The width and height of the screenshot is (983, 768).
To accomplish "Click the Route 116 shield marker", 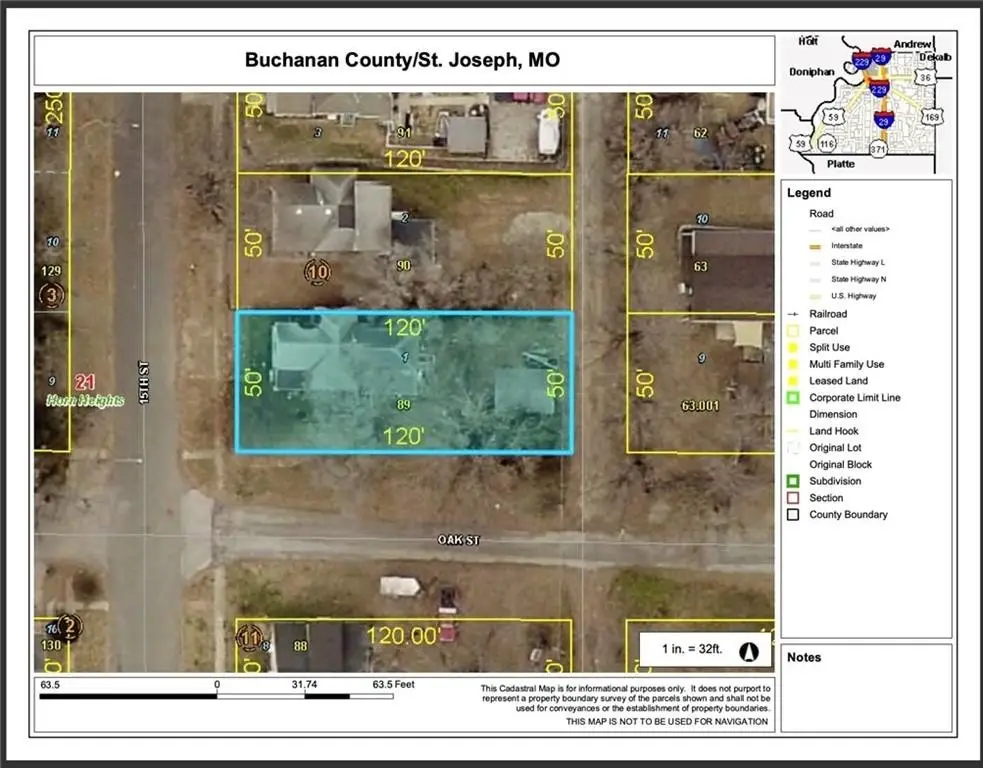I will pyautogui.click(x=826, y=145).
